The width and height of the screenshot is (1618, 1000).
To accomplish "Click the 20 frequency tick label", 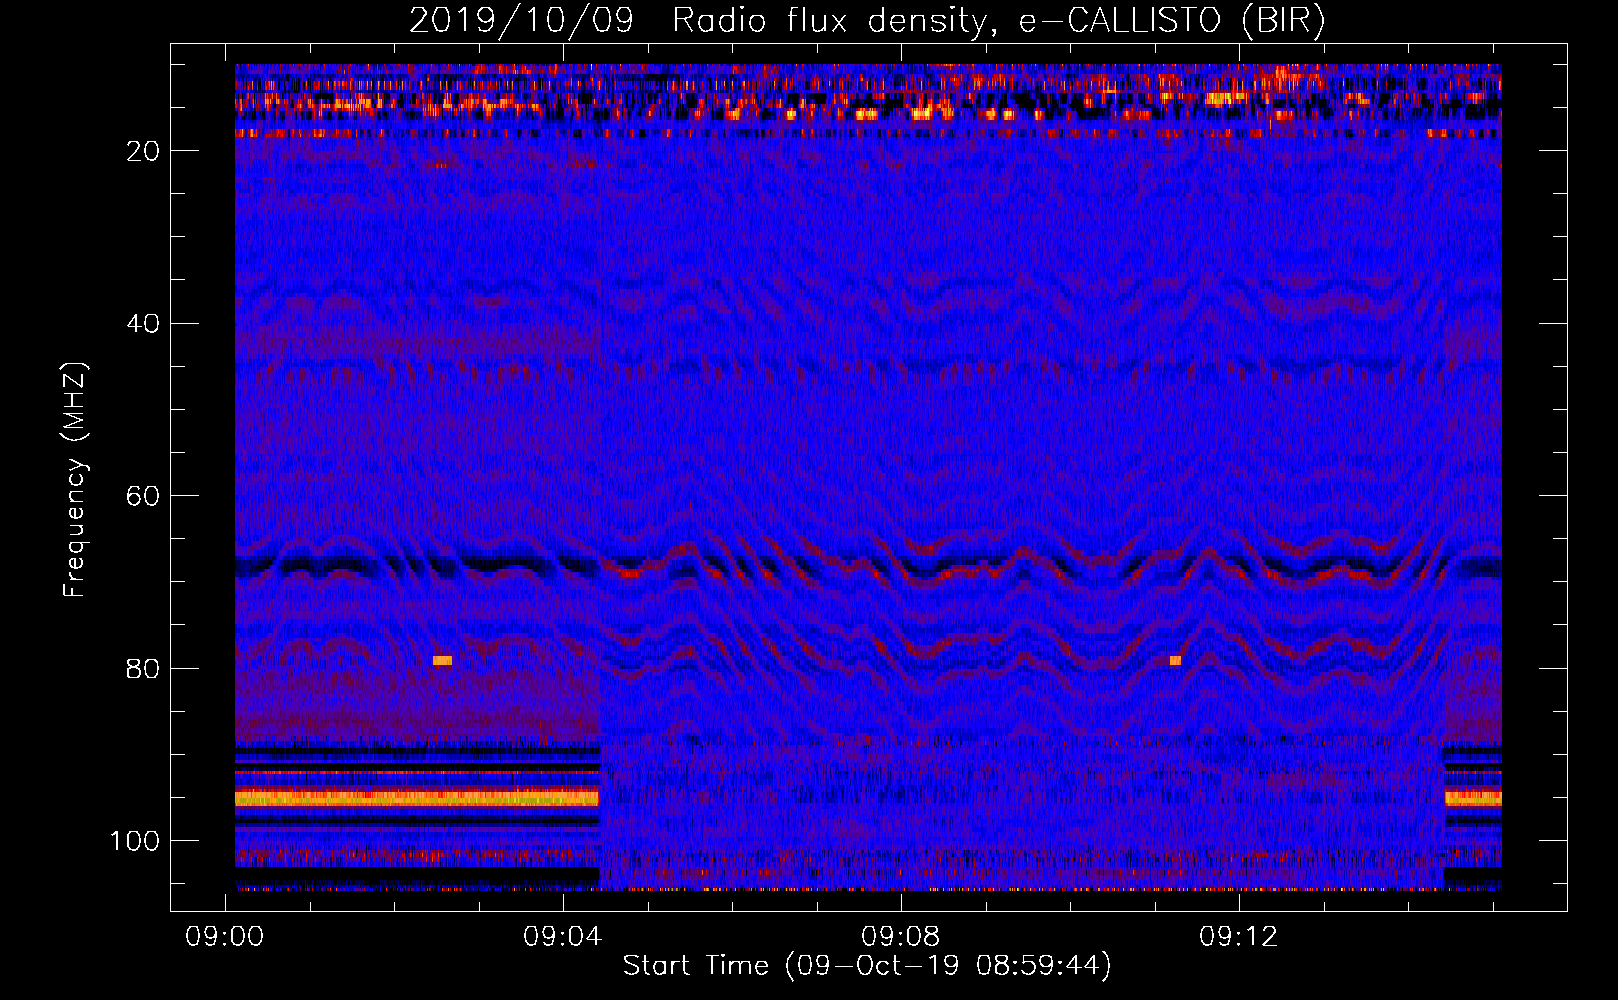I will pos(144,151).
